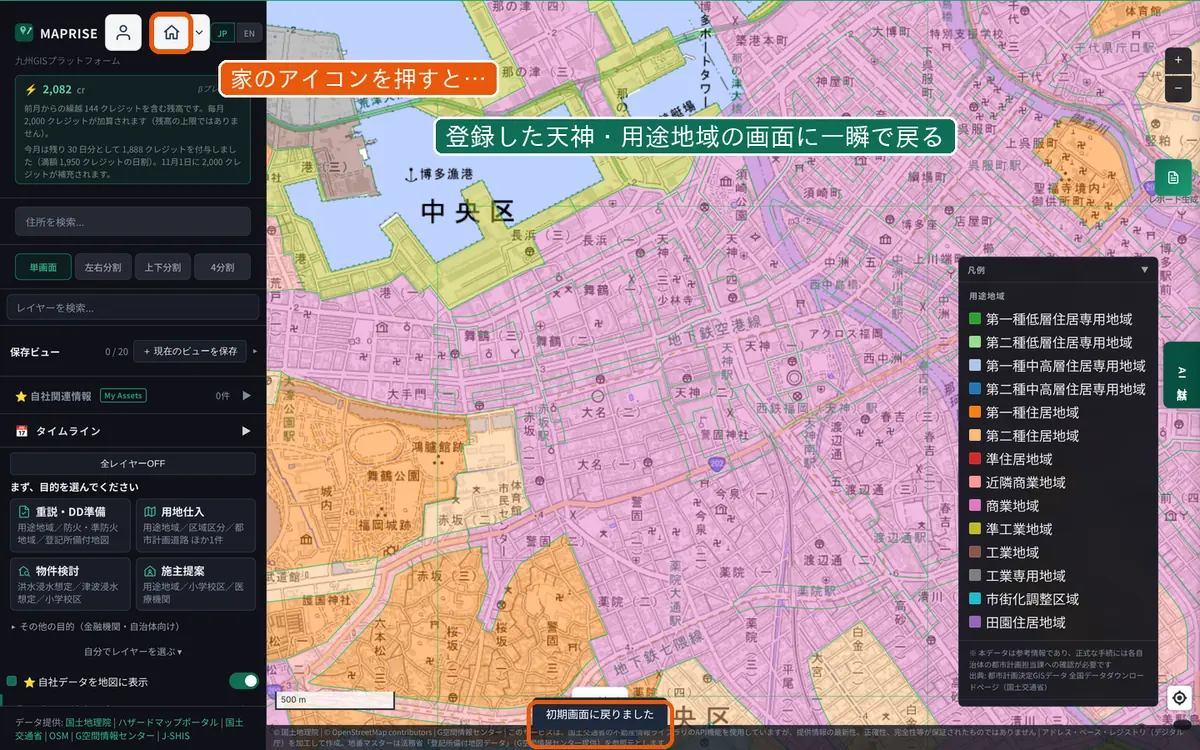
Task: Click the 0 / 20 saved view count
Action: tap(117, 352)
